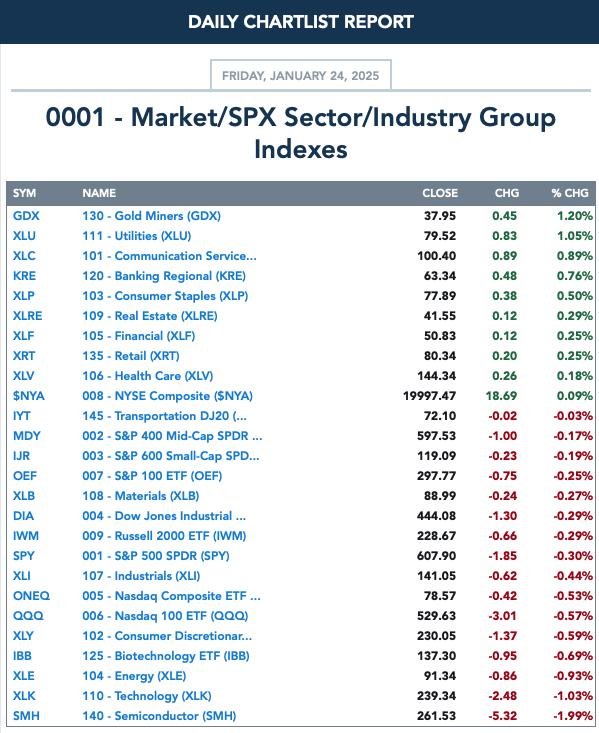Click the SYM column header

24,193
